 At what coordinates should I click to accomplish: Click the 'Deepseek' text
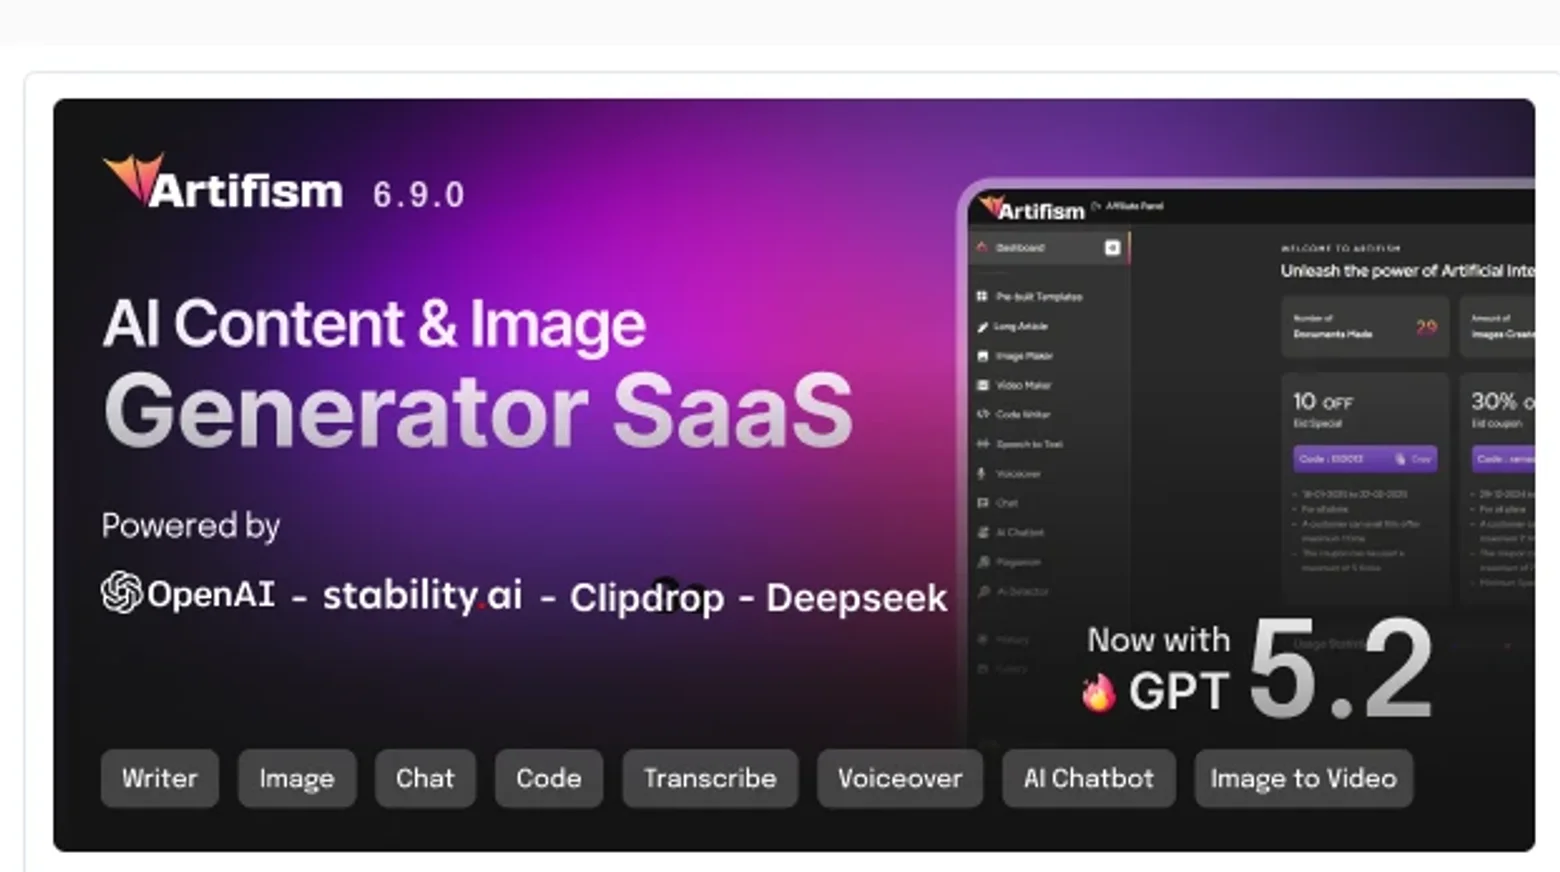(856, 598)
